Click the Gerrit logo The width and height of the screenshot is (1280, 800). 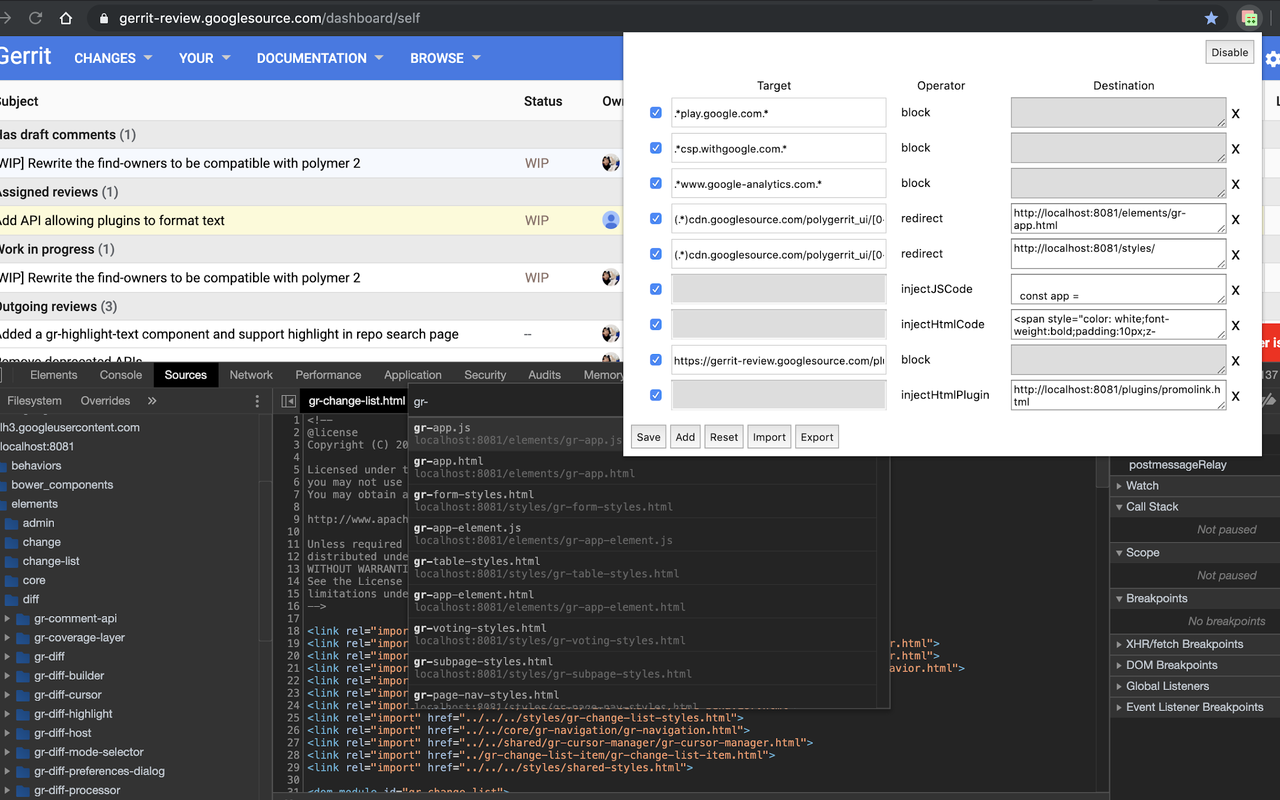(26, 57)
